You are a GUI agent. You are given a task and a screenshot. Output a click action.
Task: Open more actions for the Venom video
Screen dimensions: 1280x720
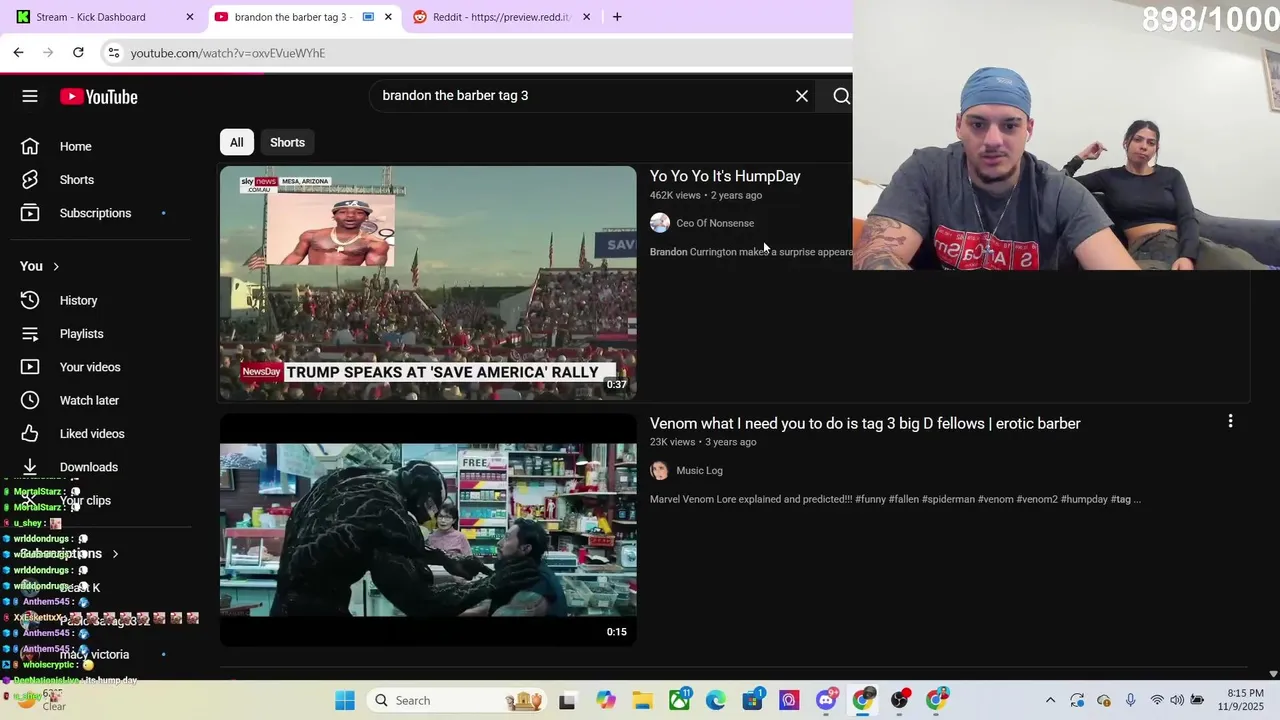pos(1230,422)
